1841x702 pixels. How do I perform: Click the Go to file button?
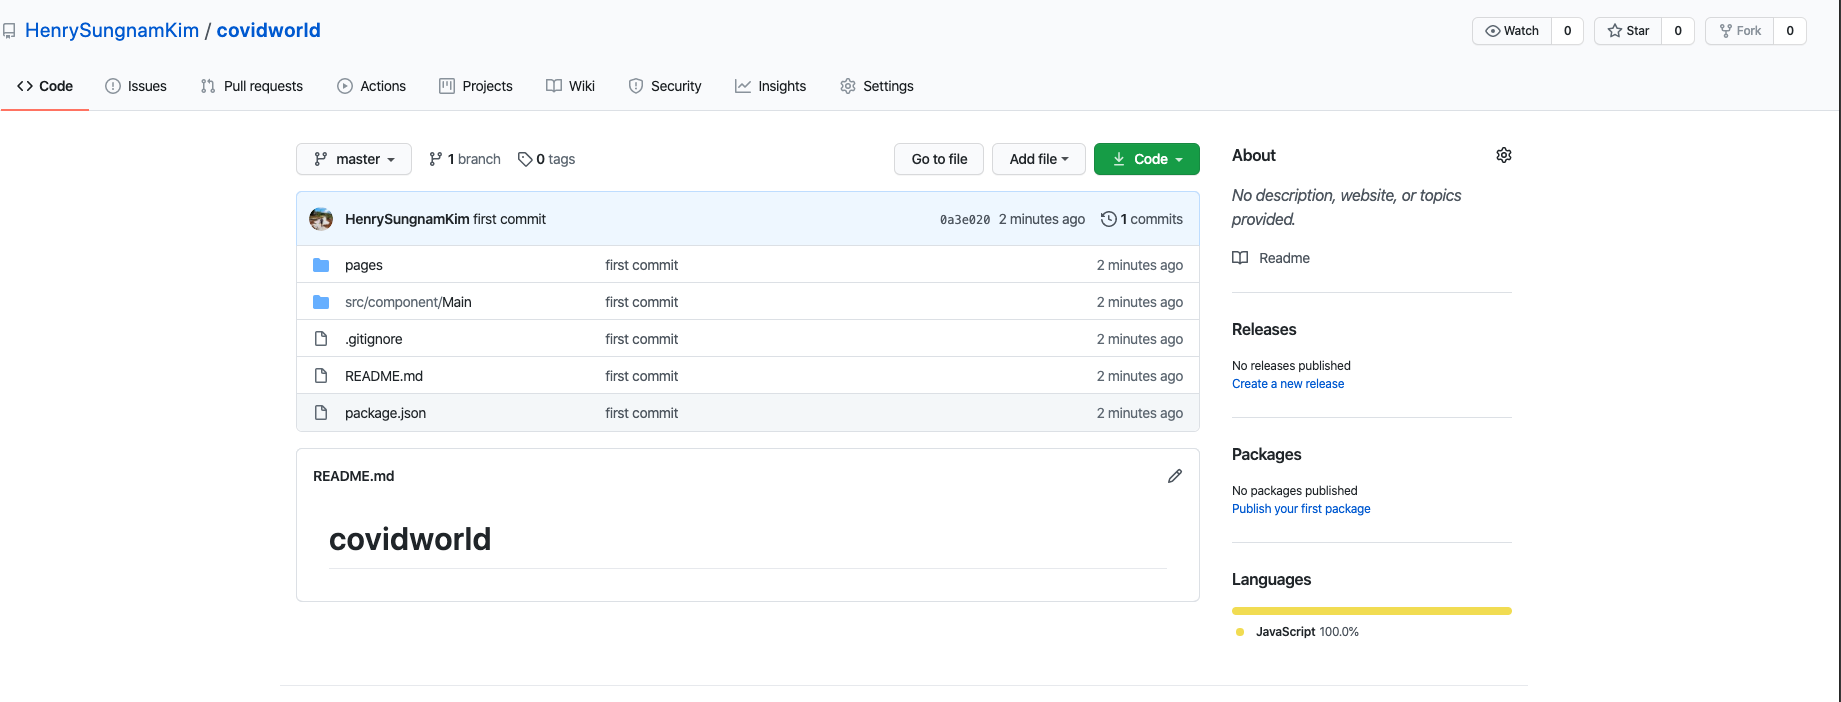(x=939, y=159)
